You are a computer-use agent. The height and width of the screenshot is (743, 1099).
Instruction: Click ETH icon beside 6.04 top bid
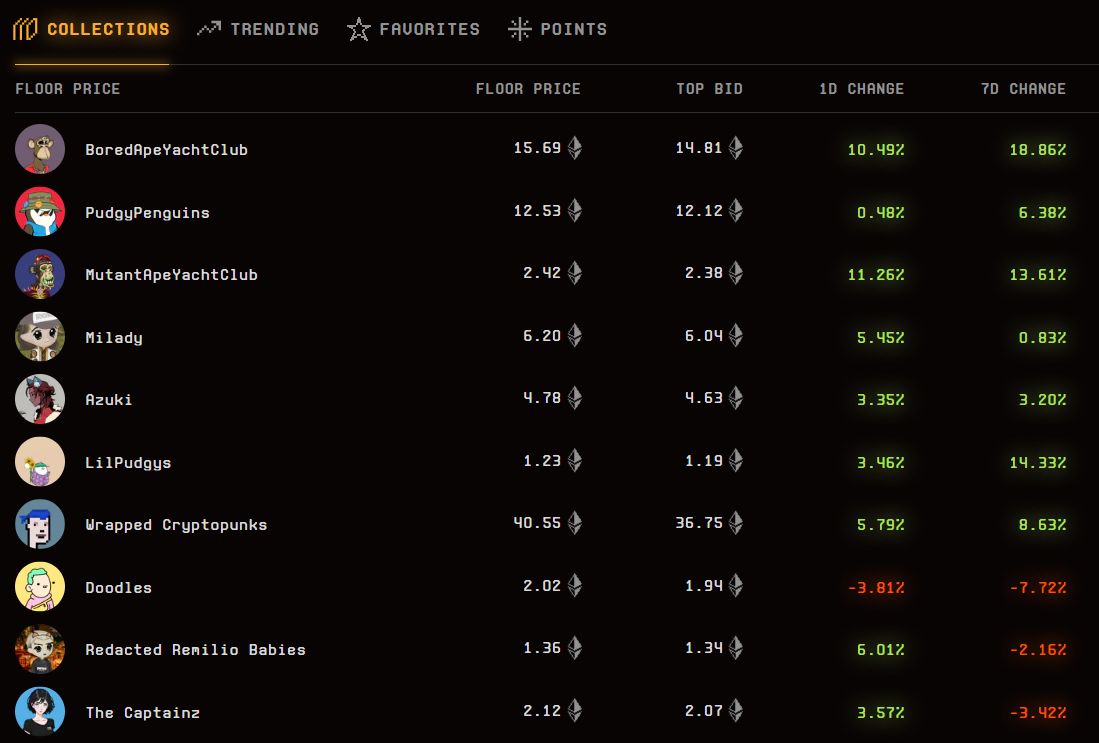click(735, 335)
